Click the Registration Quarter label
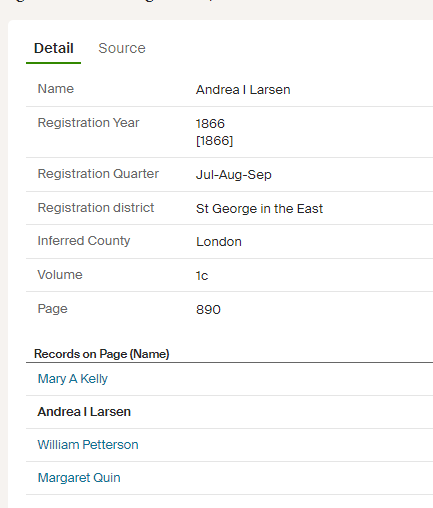 click(x=98, y=174)
